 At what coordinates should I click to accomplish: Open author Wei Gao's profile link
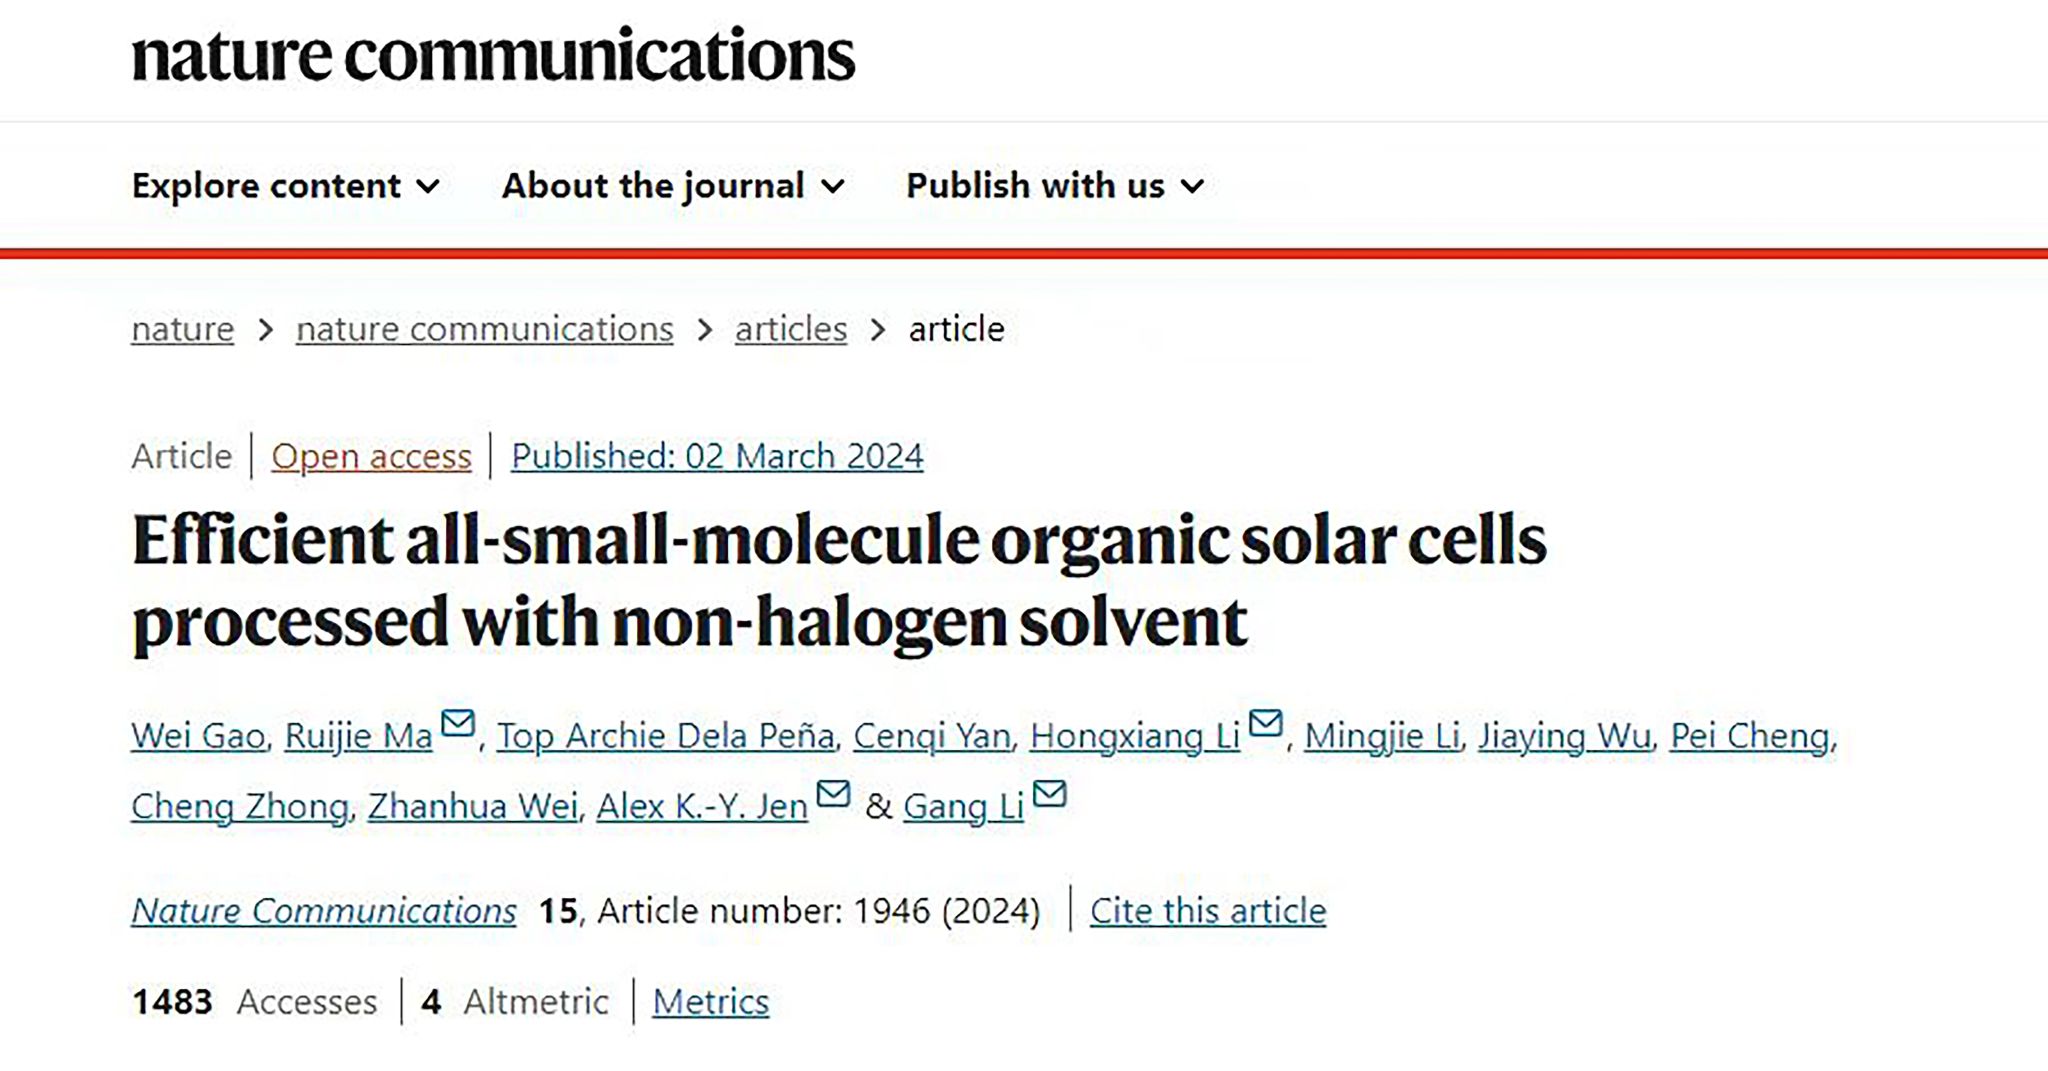point(198,736)
